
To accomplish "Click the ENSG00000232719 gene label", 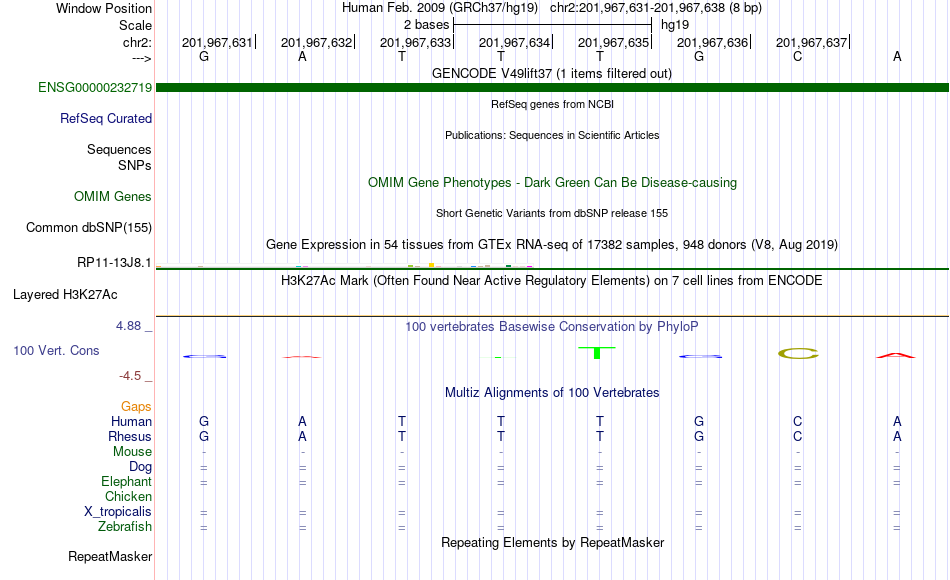I will [95, 87].
